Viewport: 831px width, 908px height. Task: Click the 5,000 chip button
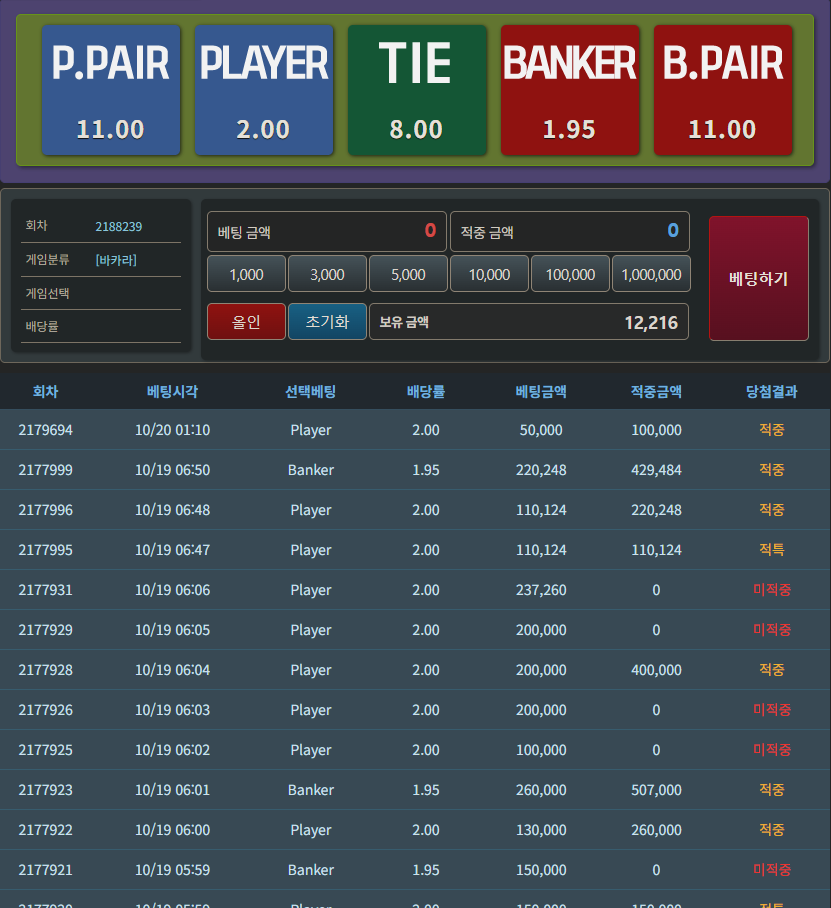(x=408, y=274)
